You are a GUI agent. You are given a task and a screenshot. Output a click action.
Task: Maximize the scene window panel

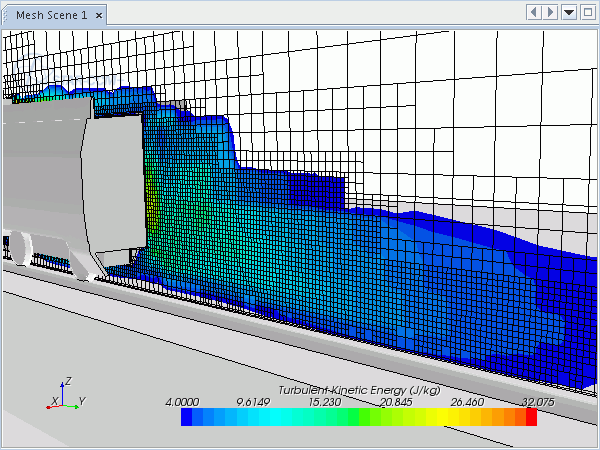(x=586, y=12)
